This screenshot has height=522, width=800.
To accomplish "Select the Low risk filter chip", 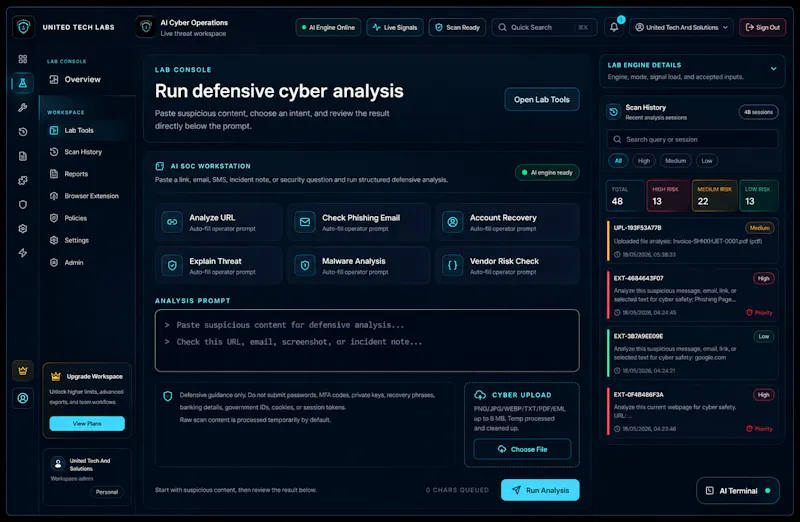I will [x=707, y=161].
